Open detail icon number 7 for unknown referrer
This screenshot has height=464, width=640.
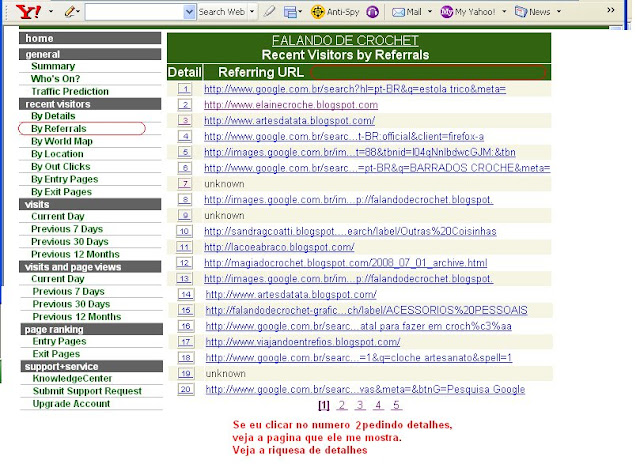[185, 184]
